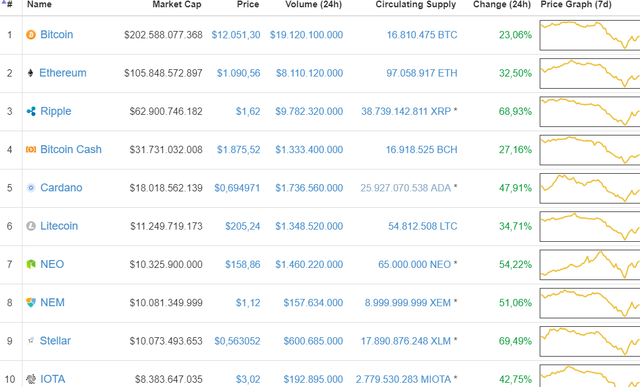This screenshot has width=640, height=387.
Task: Sort by rank using the # column header
Action: coord(8,4)
